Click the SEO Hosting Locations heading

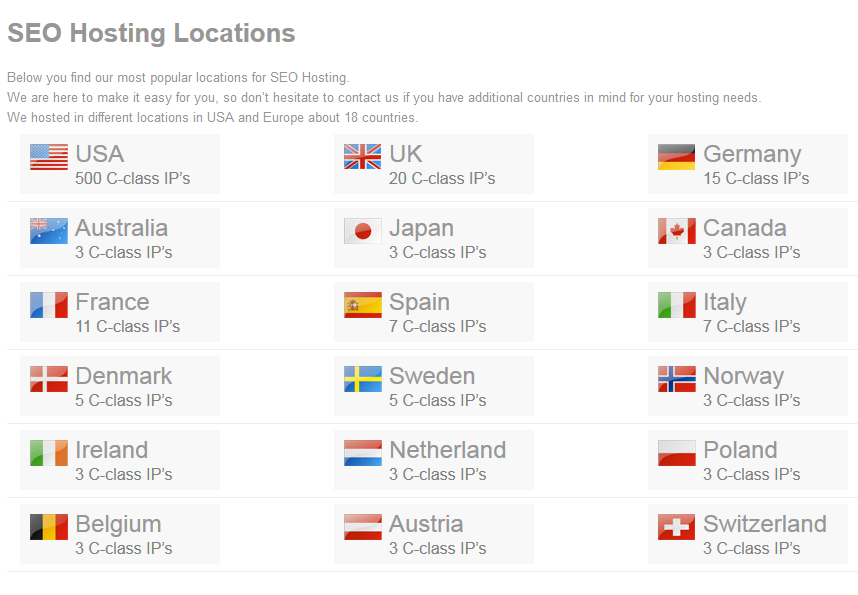pyautogui.click(x=151, y=33)
